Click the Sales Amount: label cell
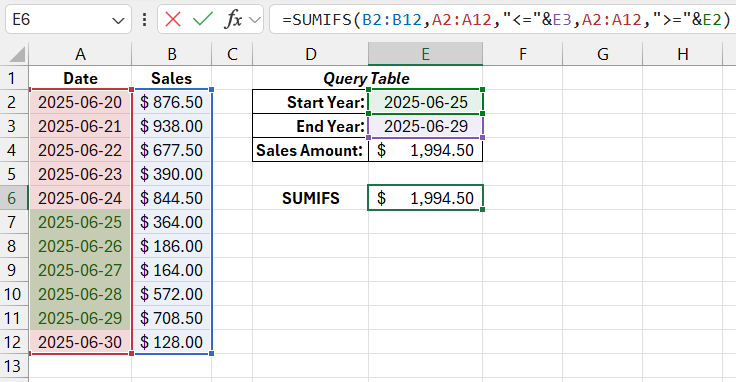The image size is (736, 382). 310,150
